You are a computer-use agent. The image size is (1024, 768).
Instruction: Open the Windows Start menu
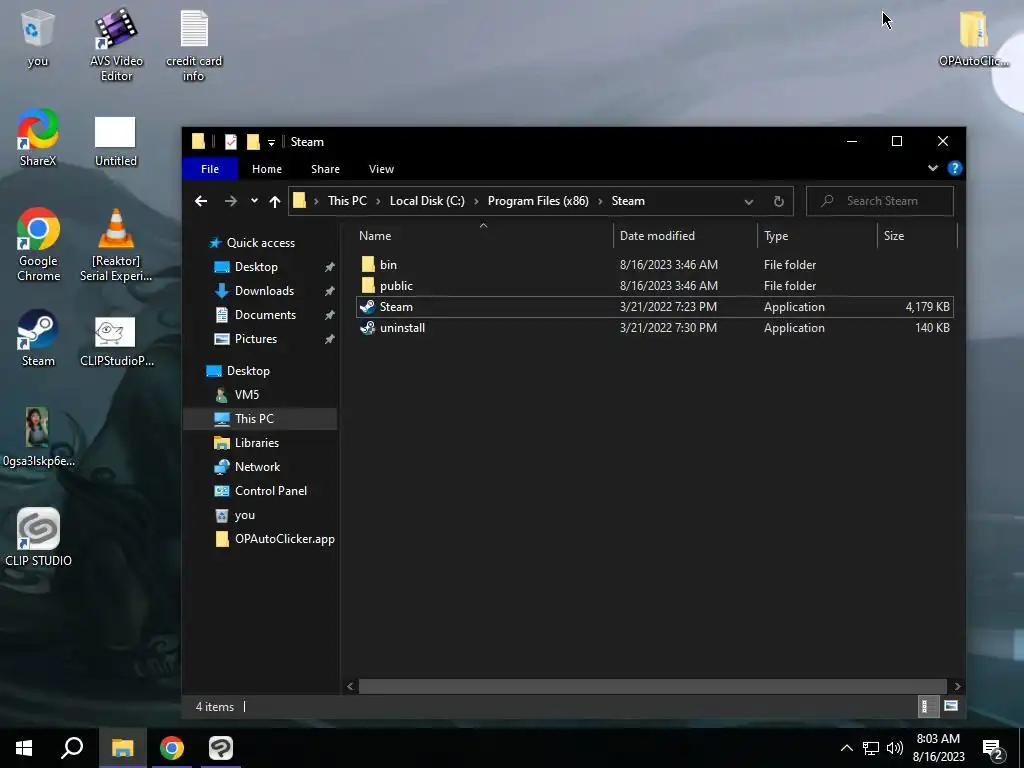point(24,748)
